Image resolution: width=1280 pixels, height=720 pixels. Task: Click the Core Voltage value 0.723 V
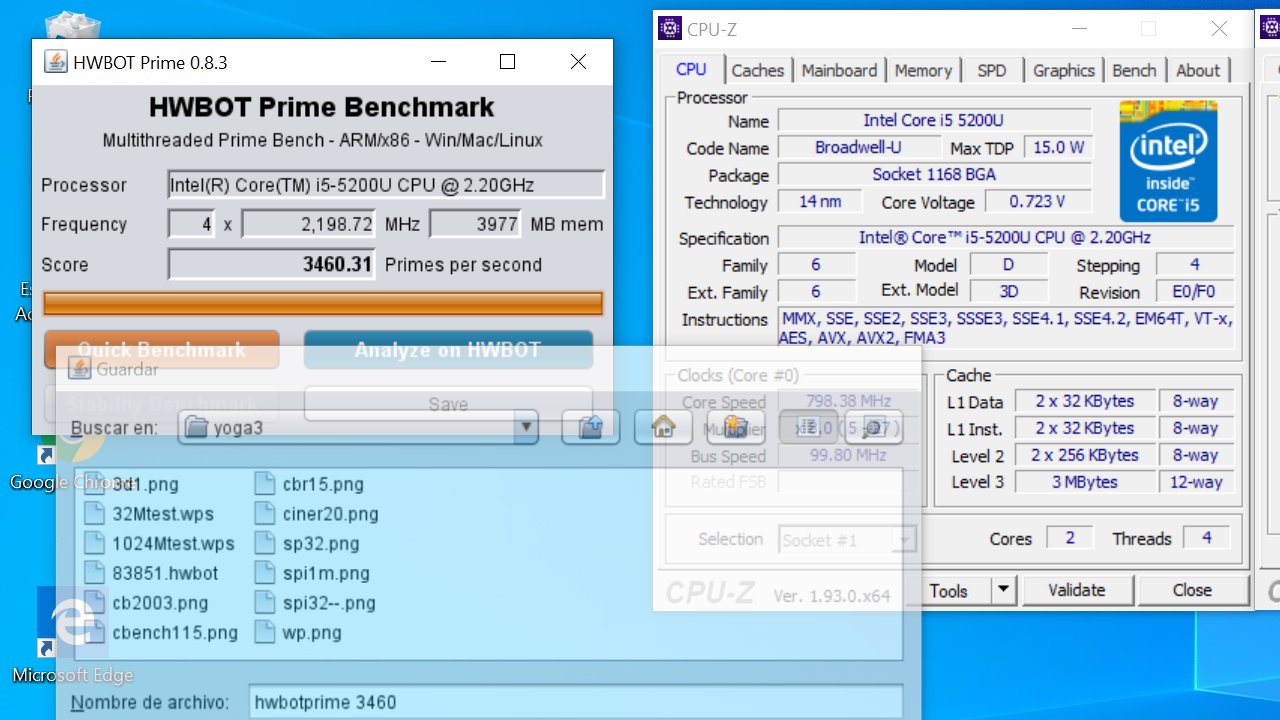point(1038,201)
